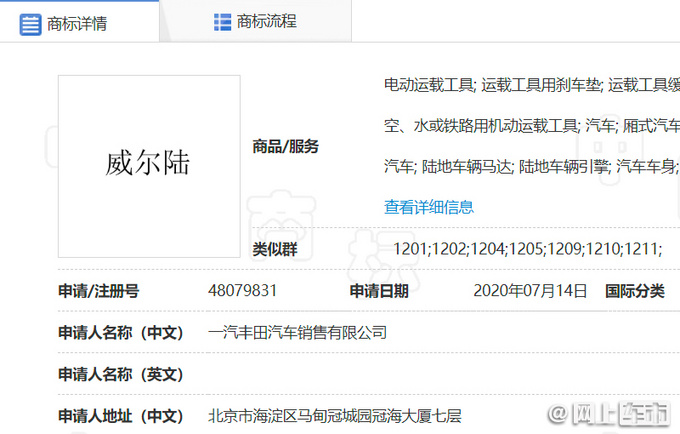Image resolution: width=680 pixels, height=434 pixels.
Task: Click the 商品/服务 label
Action: coord(285,147)
